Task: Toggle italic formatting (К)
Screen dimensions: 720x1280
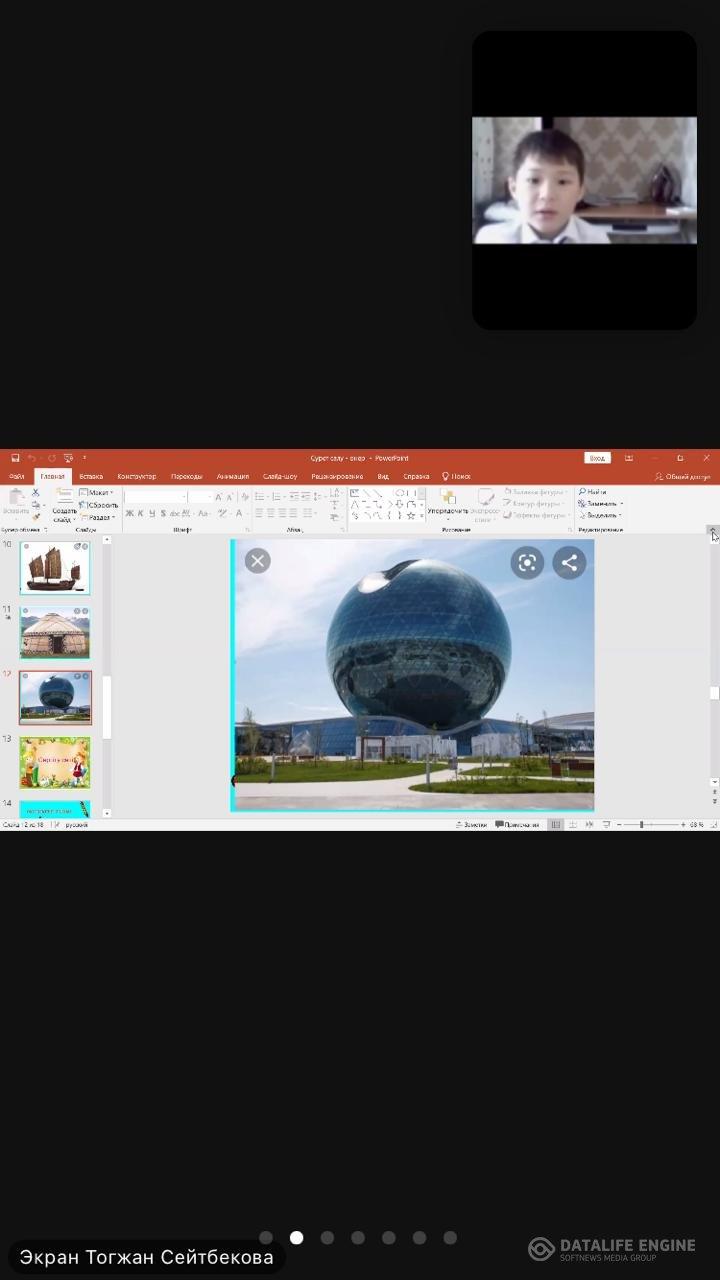Action: [x=141, y=513]
